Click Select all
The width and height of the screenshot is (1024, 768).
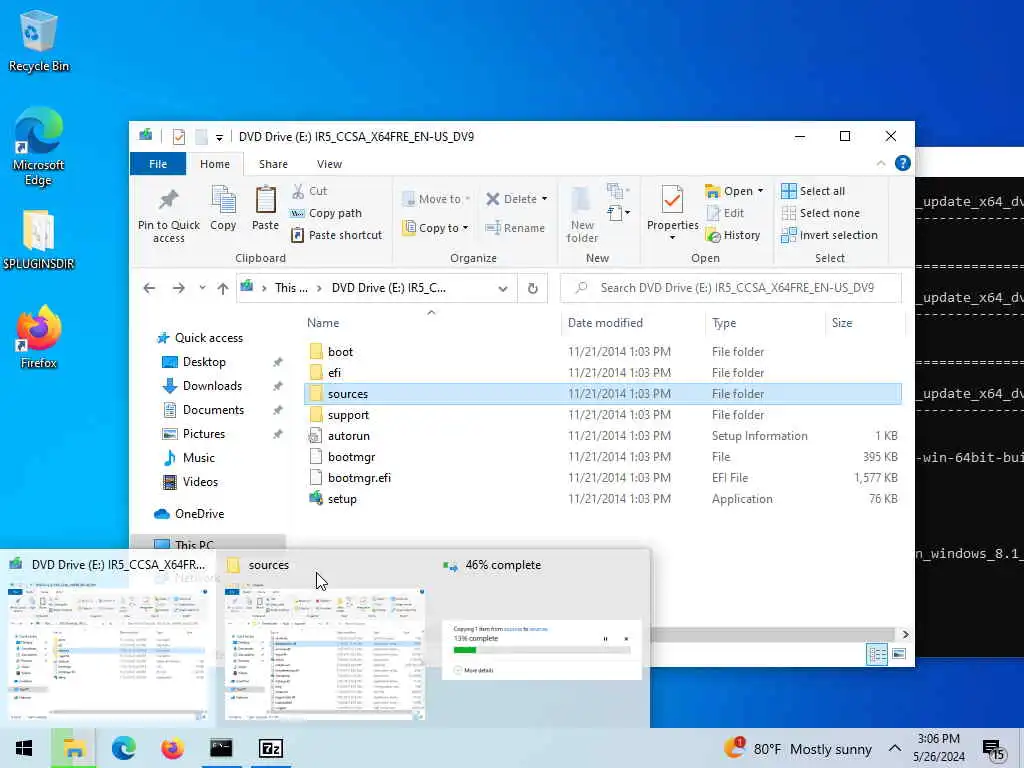[813, 191]
